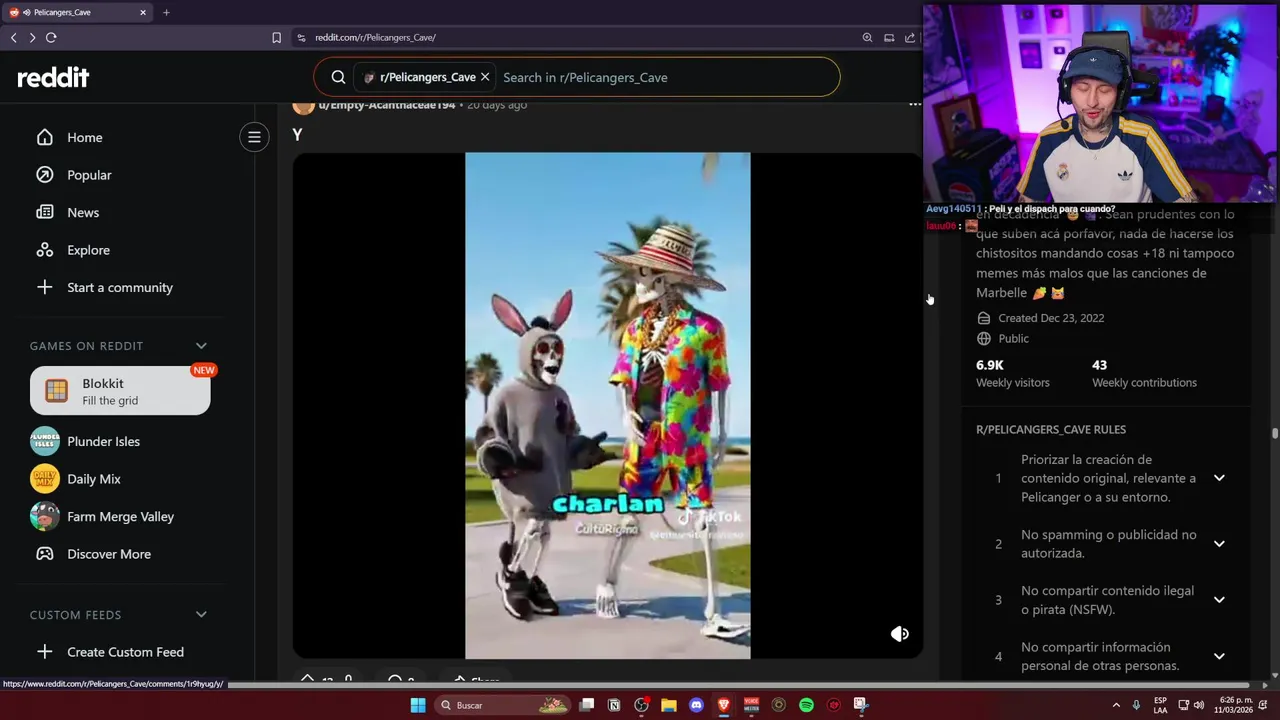Open u/Empty-Acanthaceae194 profile

pos(386,105)
